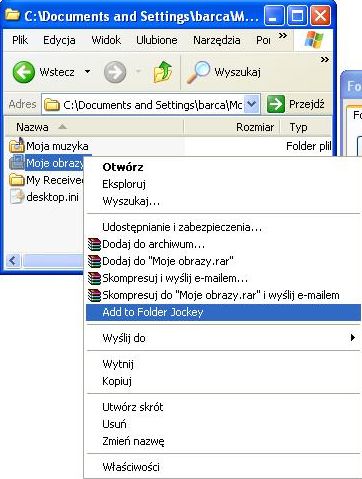362x479 pixels.
Task: Click horizontal scrollbar left arrow
Action: click(x=13, y=260)
